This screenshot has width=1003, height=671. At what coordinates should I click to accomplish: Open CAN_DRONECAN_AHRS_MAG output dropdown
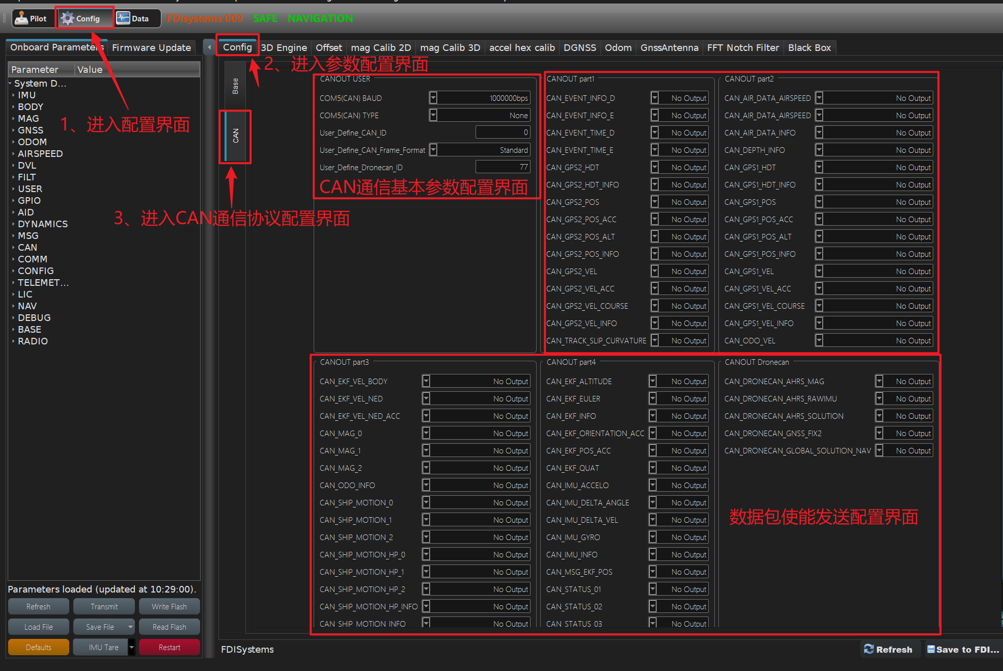[879, 381]
